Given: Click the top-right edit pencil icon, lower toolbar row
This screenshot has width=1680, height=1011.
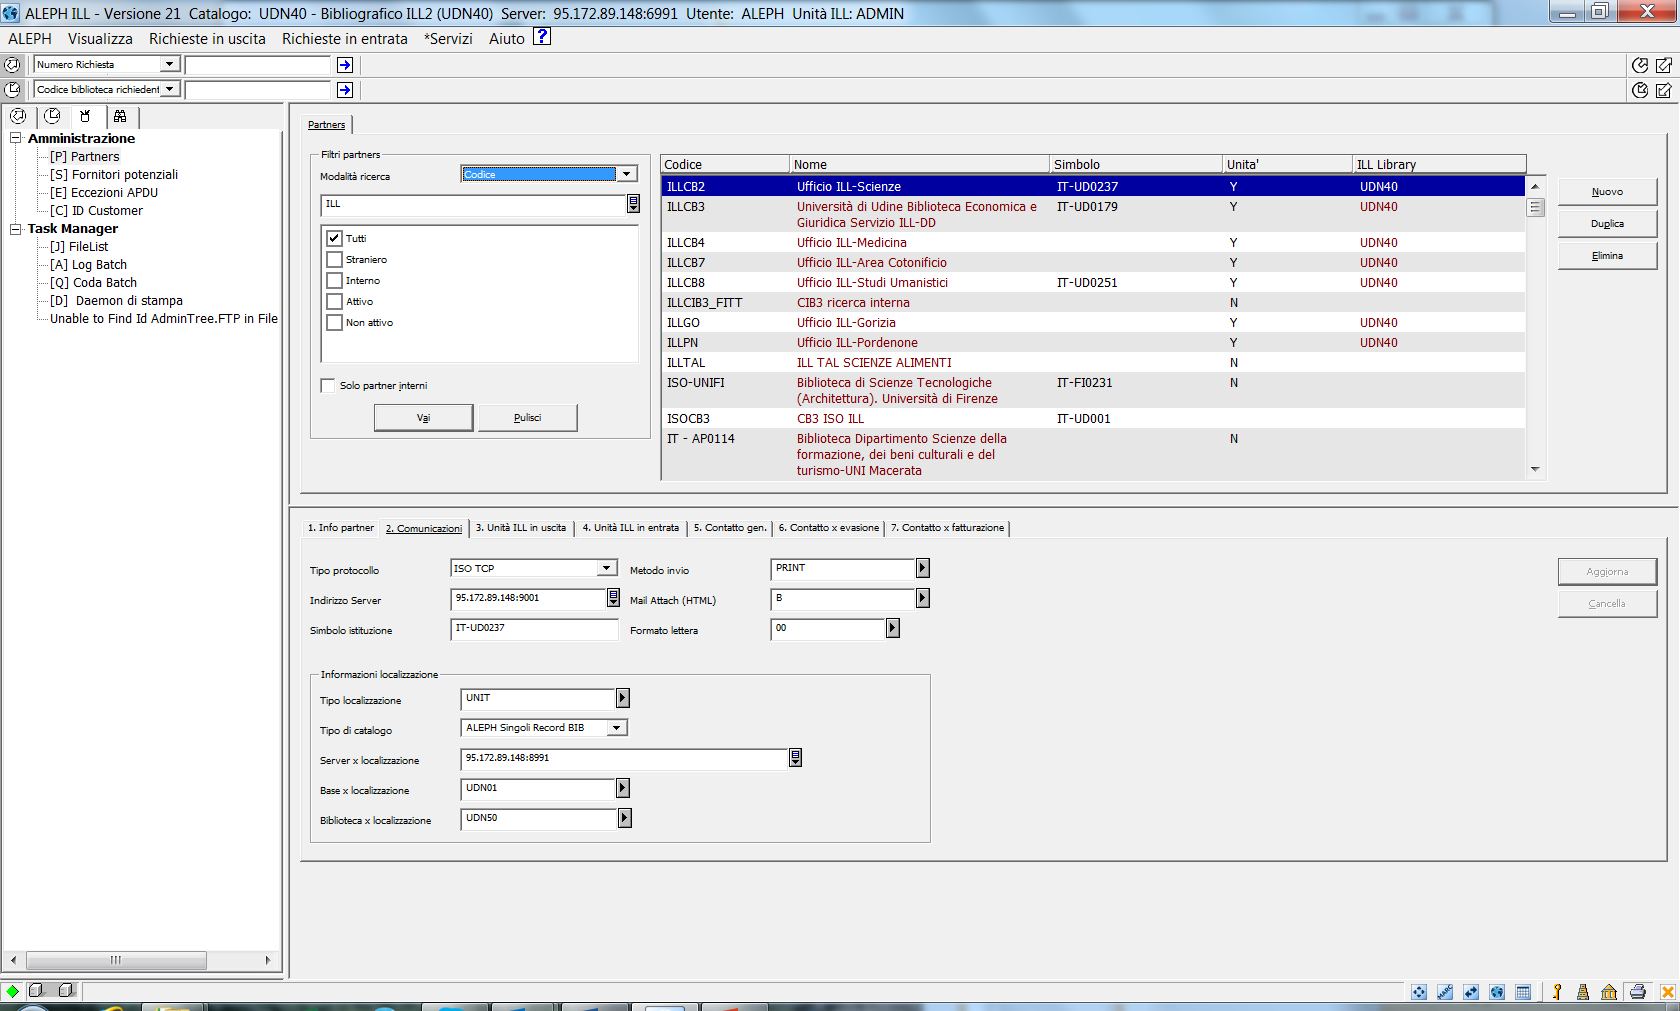Looking at the screenshot, I should pyautogui.click(x=1664, y=90).
